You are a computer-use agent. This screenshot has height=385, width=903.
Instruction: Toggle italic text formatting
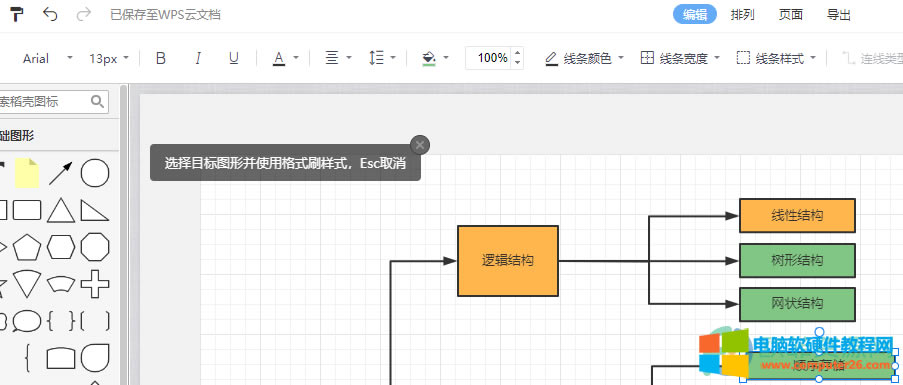[198, 58]
